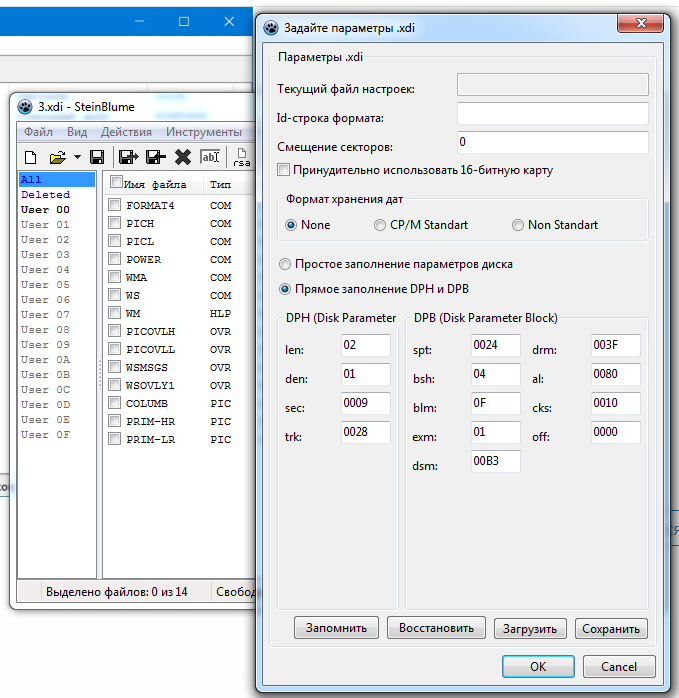
Task: Click the 'rsa' document toolbar icon
Action: click(241, 157)
